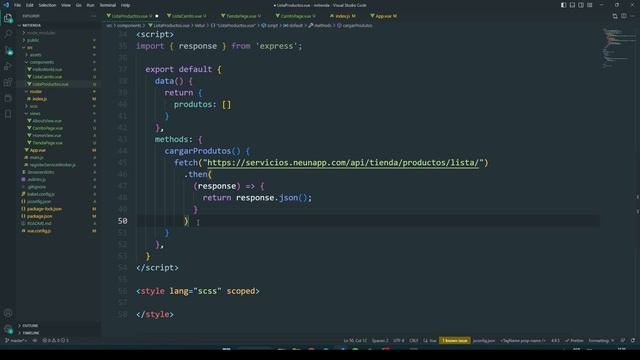
Task: Open the Customize Layout icon
Action: (x=590, y=5)
